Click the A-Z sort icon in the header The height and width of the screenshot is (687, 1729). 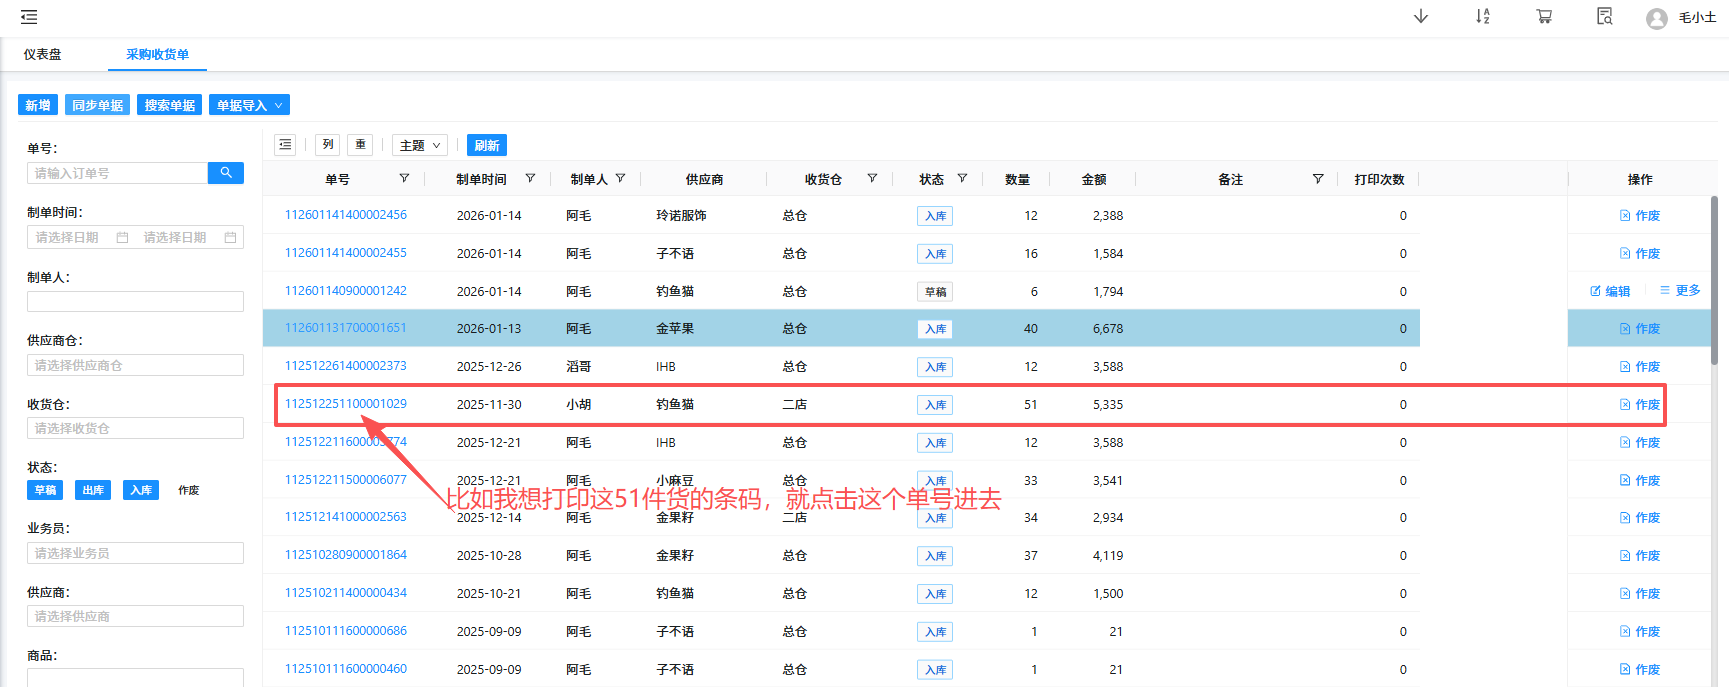pos(1483,17)
